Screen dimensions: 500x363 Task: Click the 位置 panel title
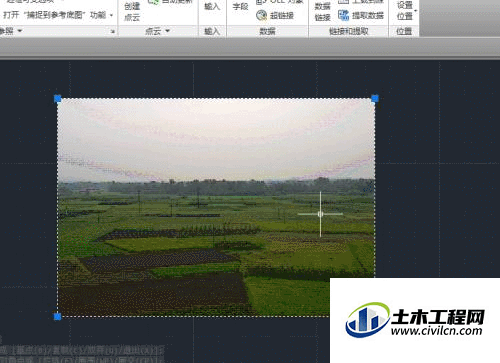(404, 31)
